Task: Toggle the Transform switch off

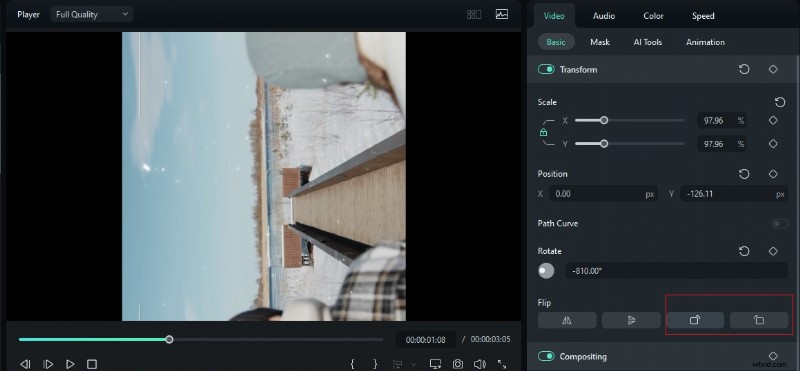Action: pos(546,69)
